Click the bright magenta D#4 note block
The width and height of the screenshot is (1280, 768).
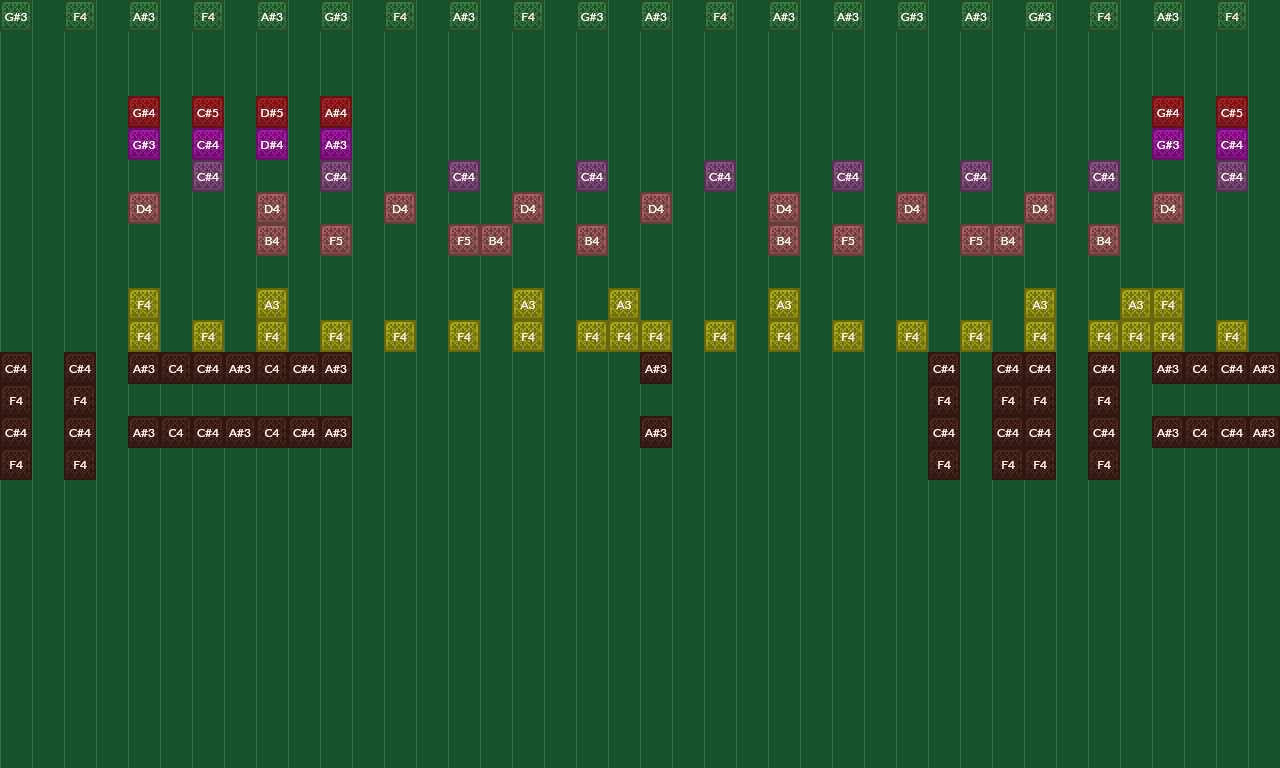click(272, 144)
